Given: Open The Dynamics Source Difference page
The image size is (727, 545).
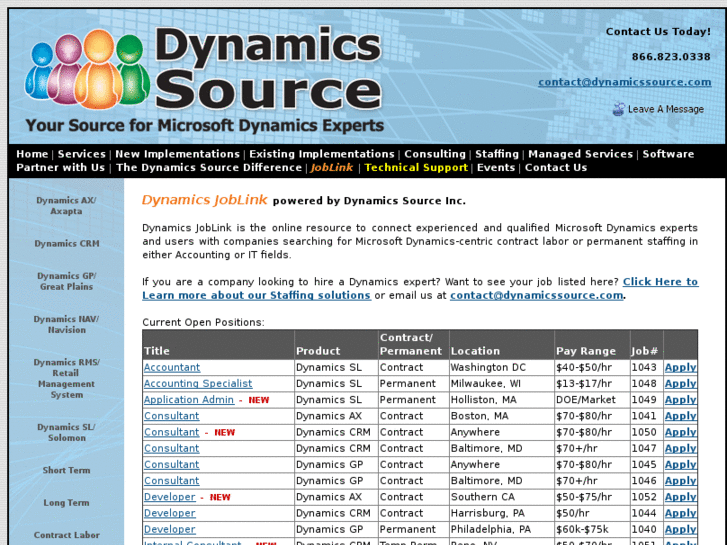Looking at the screenshot, I should click(x=209, y=167).
